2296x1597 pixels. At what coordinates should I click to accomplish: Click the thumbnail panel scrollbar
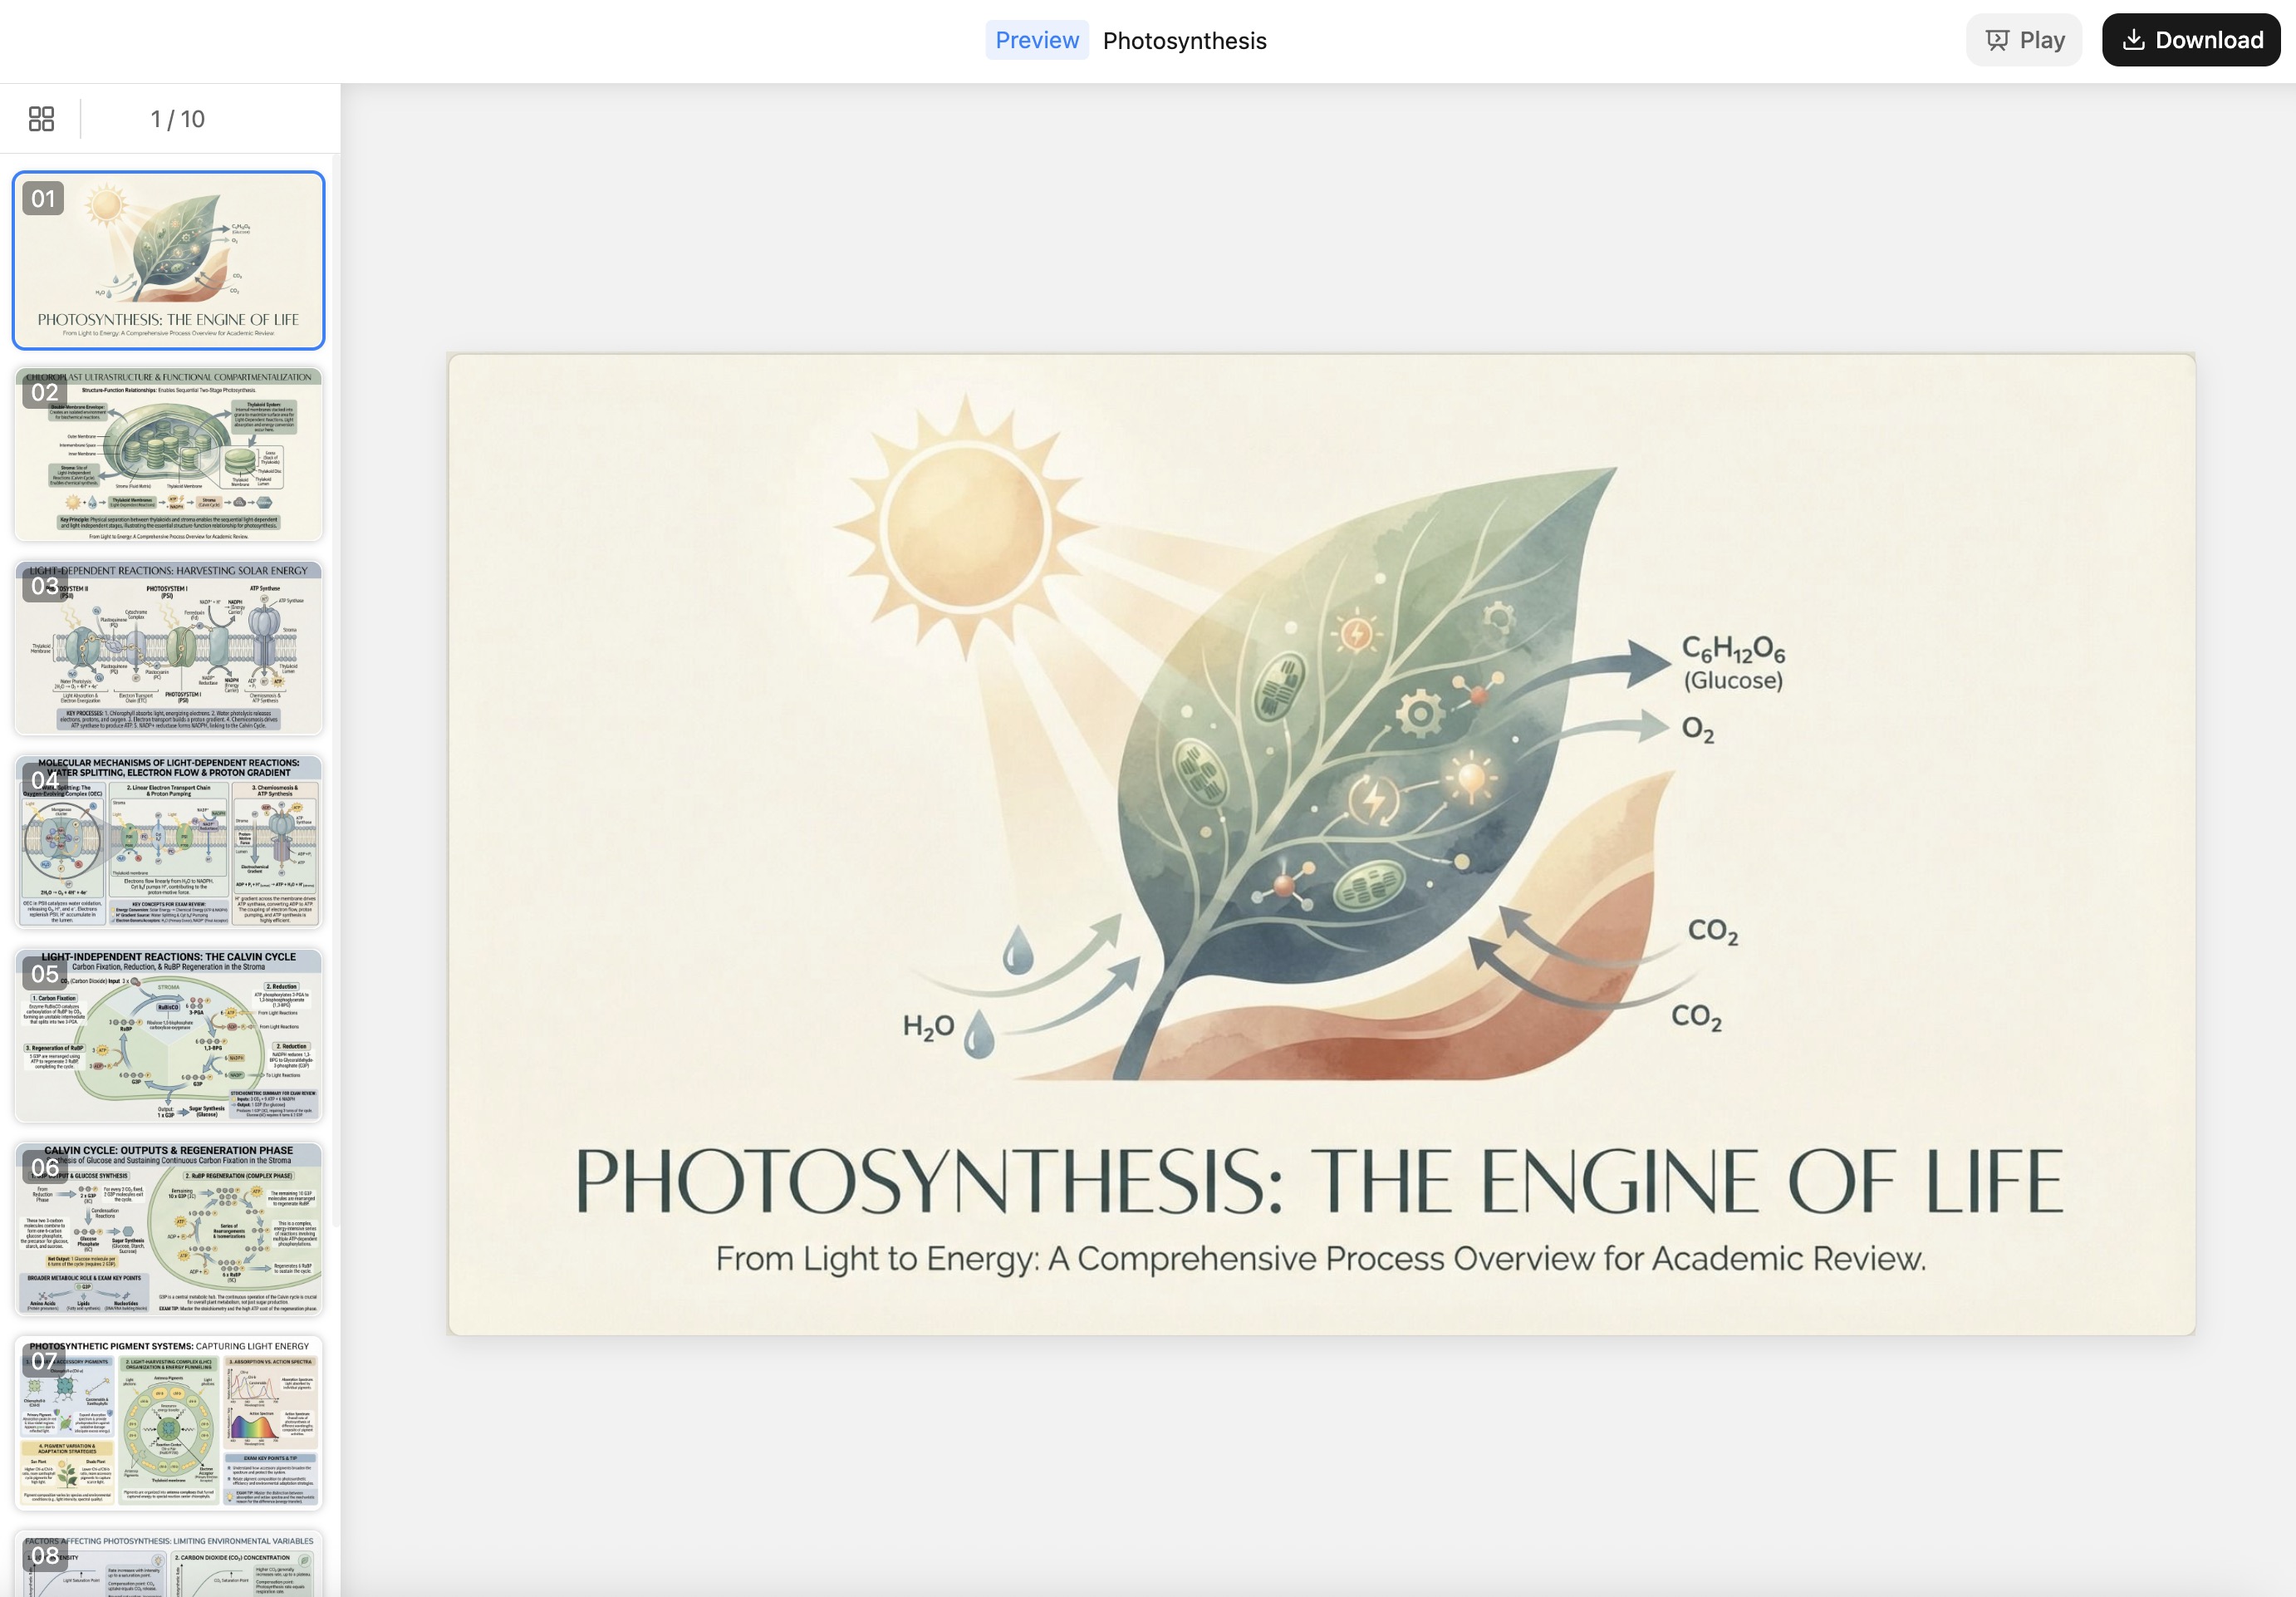click(336, 690)
